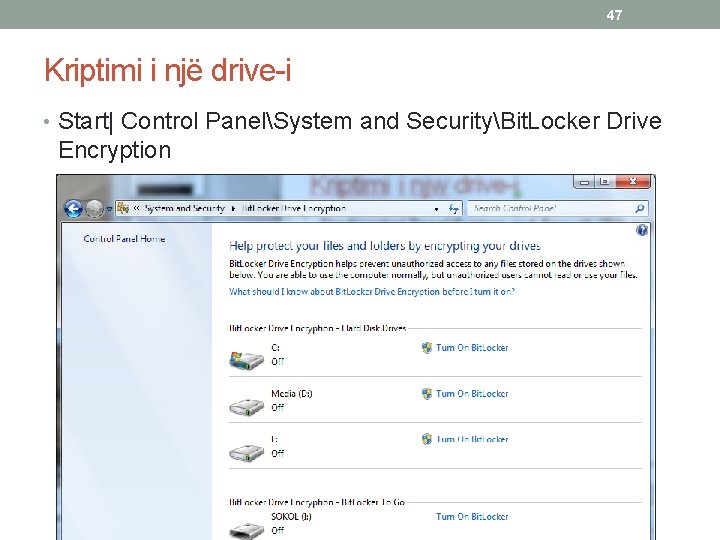Click the shield icon beside C: Turn On BitLocker

tap(427, 348)
